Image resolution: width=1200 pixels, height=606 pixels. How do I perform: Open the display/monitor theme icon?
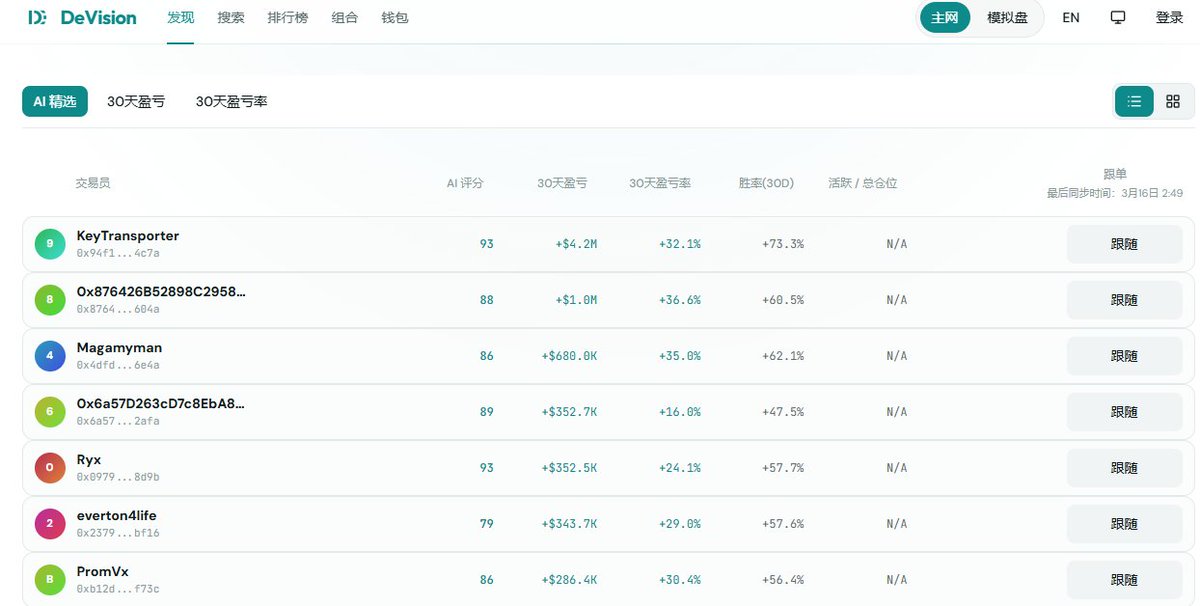click(1118, 17)
